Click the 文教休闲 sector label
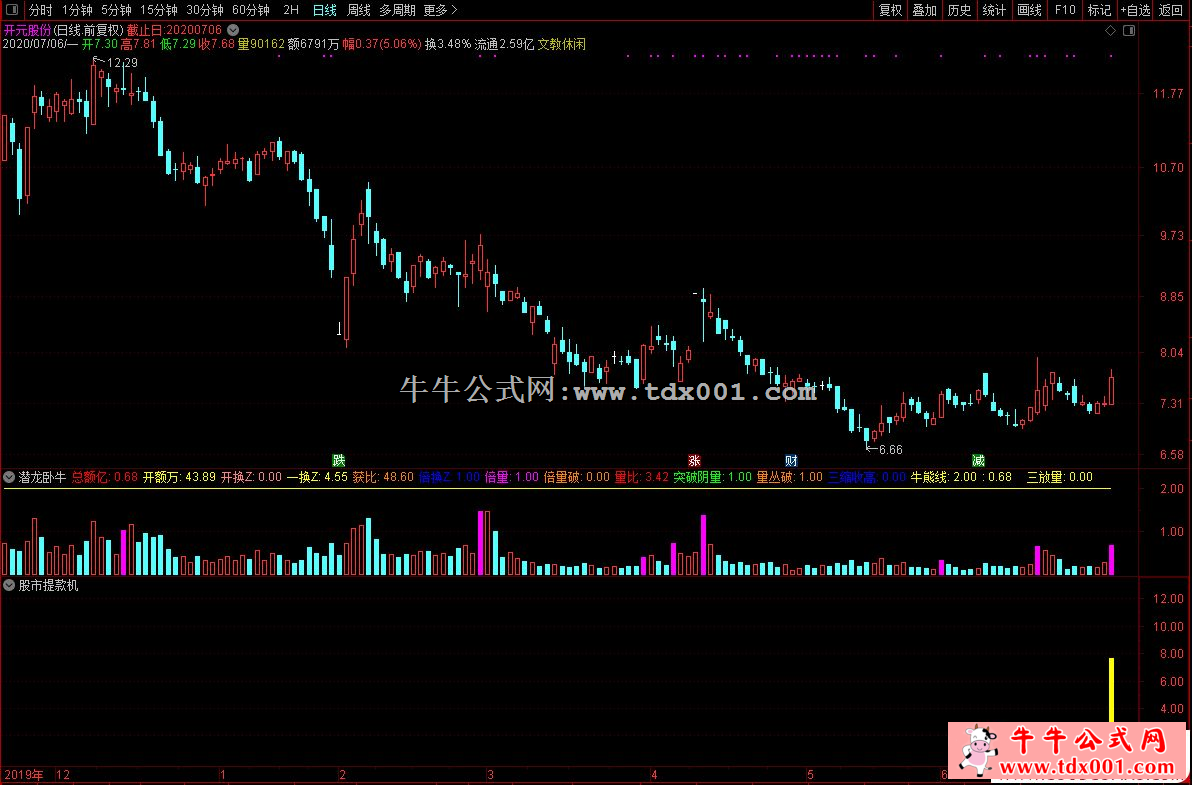The width and height of the screenshot is (1192, 785). pos(562,44)
